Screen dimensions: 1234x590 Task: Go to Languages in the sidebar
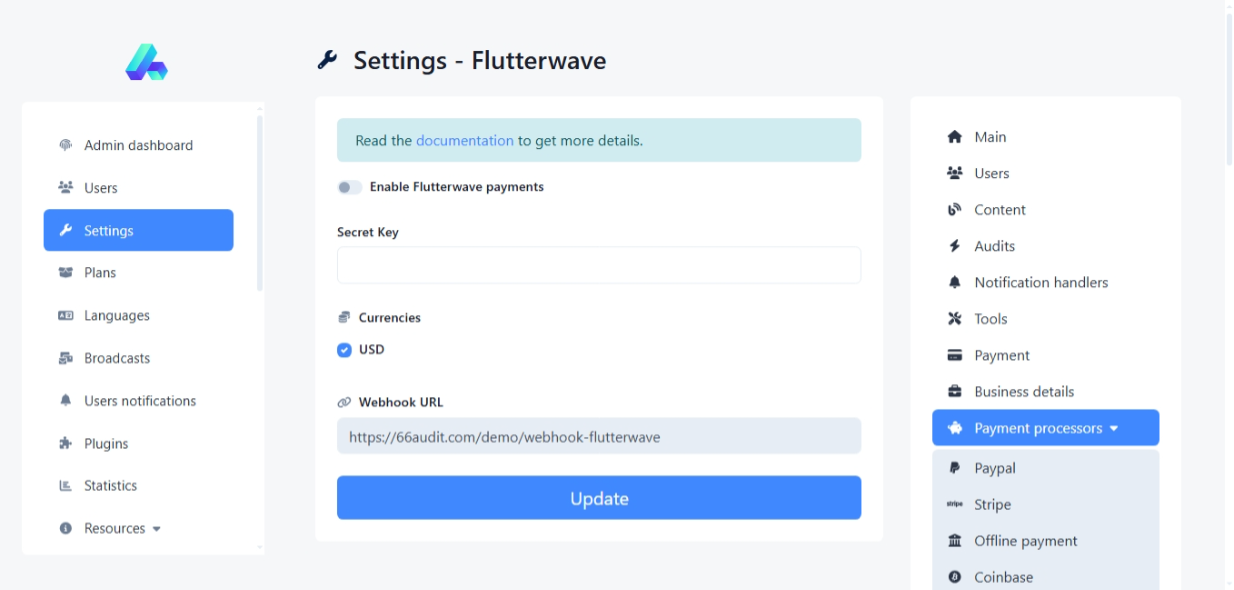[x=116, y=316]
